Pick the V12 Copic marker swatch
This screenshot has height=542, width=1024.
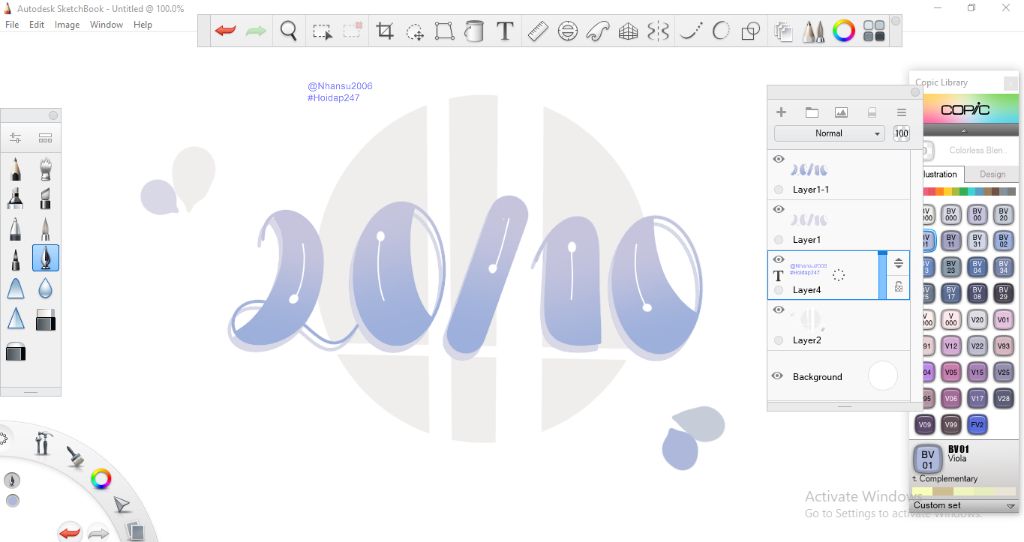coord(951,346)
